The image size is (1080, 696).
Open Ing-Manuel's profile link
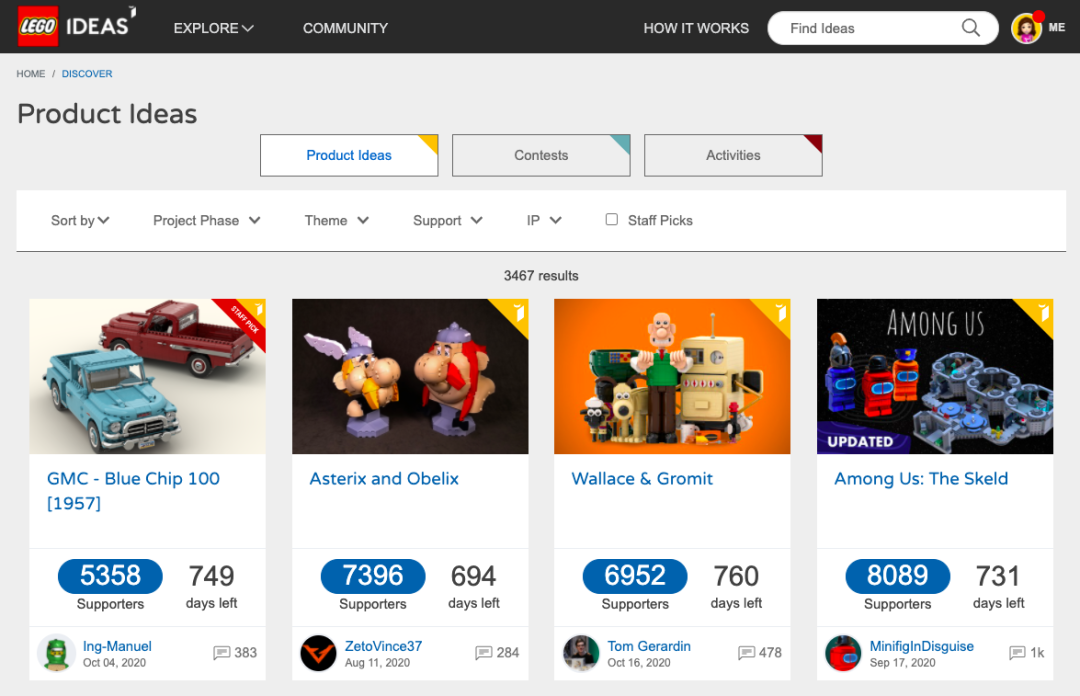(117, 646)
